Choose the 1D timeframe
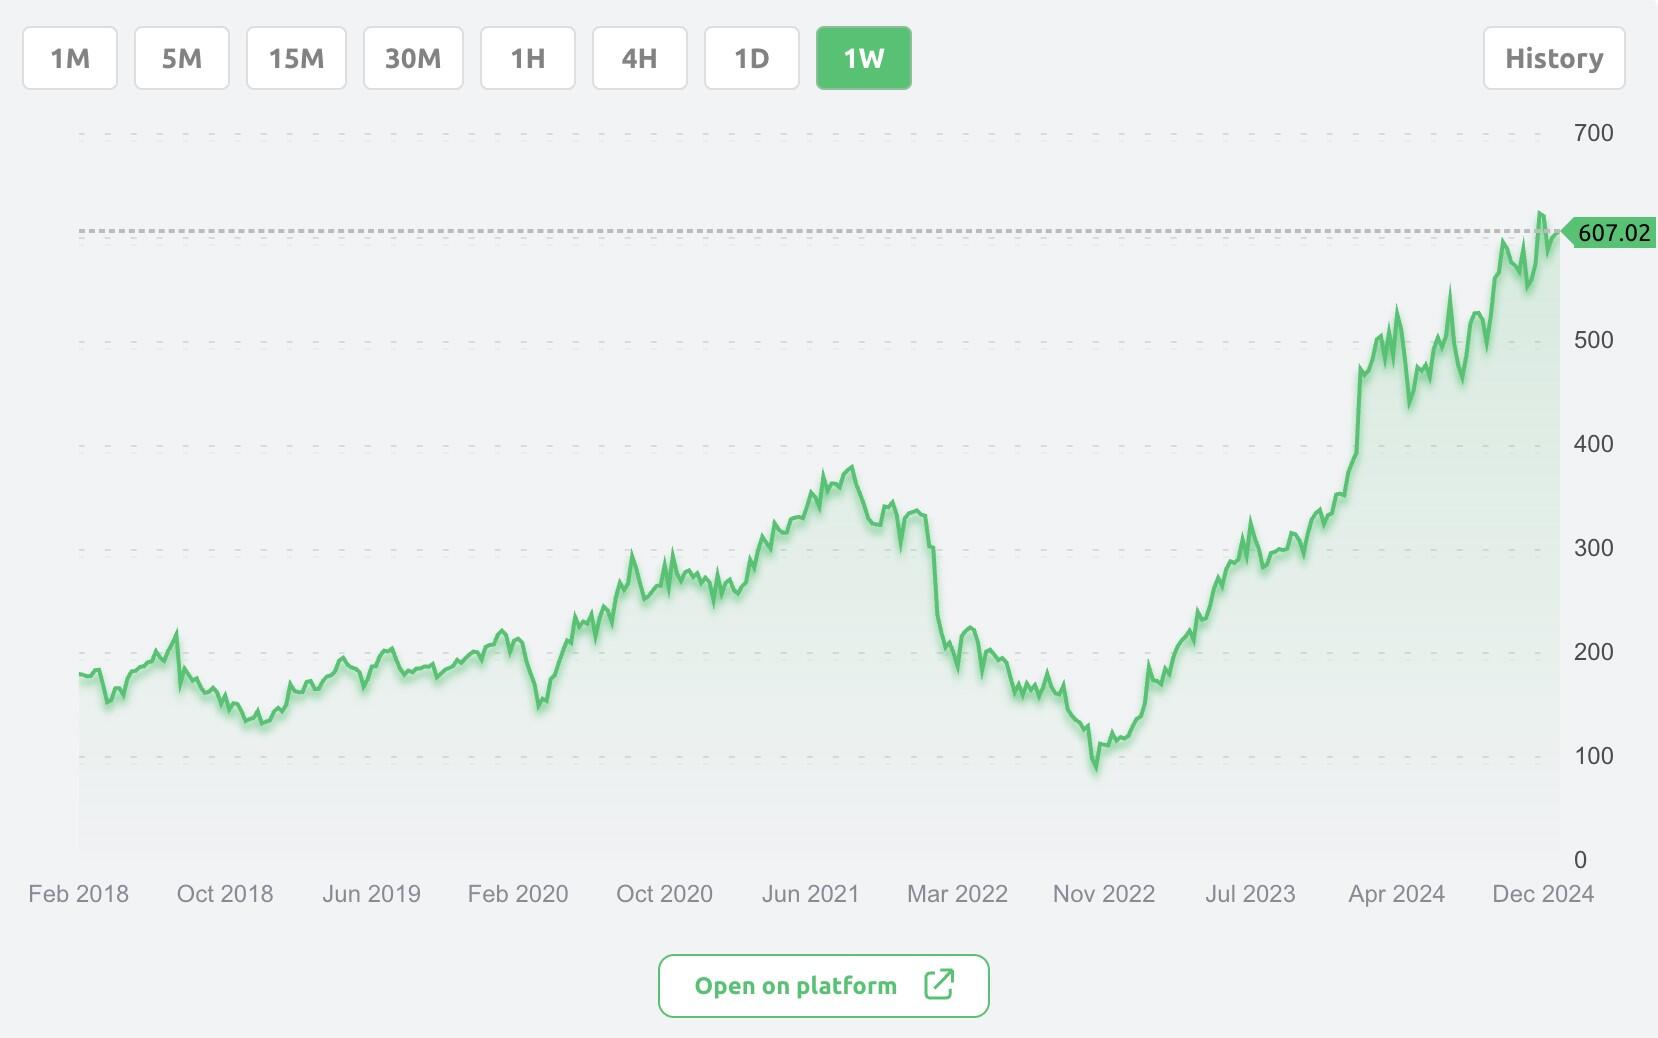Viewport: 1658px width, 1038px height. pos(752,58)
